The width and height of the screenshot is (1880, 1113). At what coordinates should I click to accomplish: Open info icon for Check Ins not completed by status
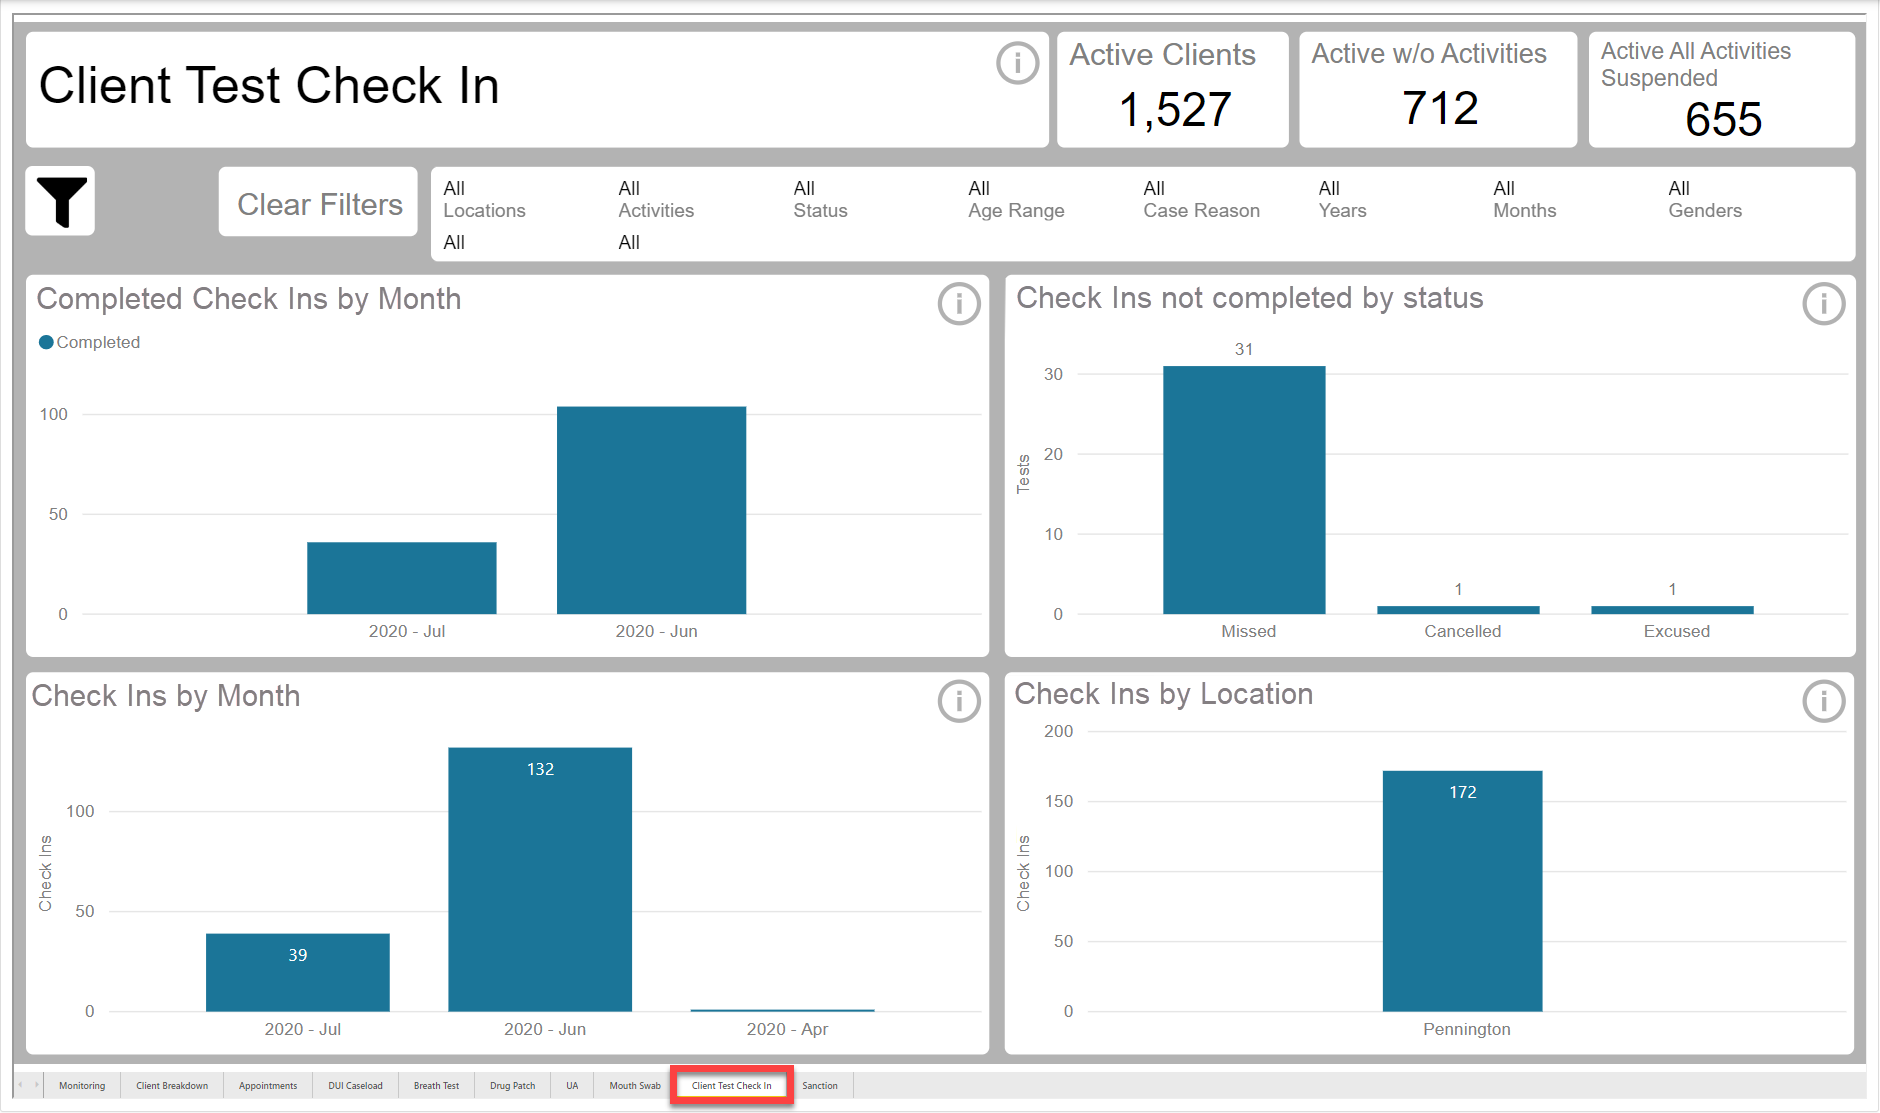tap(1823, 303)
